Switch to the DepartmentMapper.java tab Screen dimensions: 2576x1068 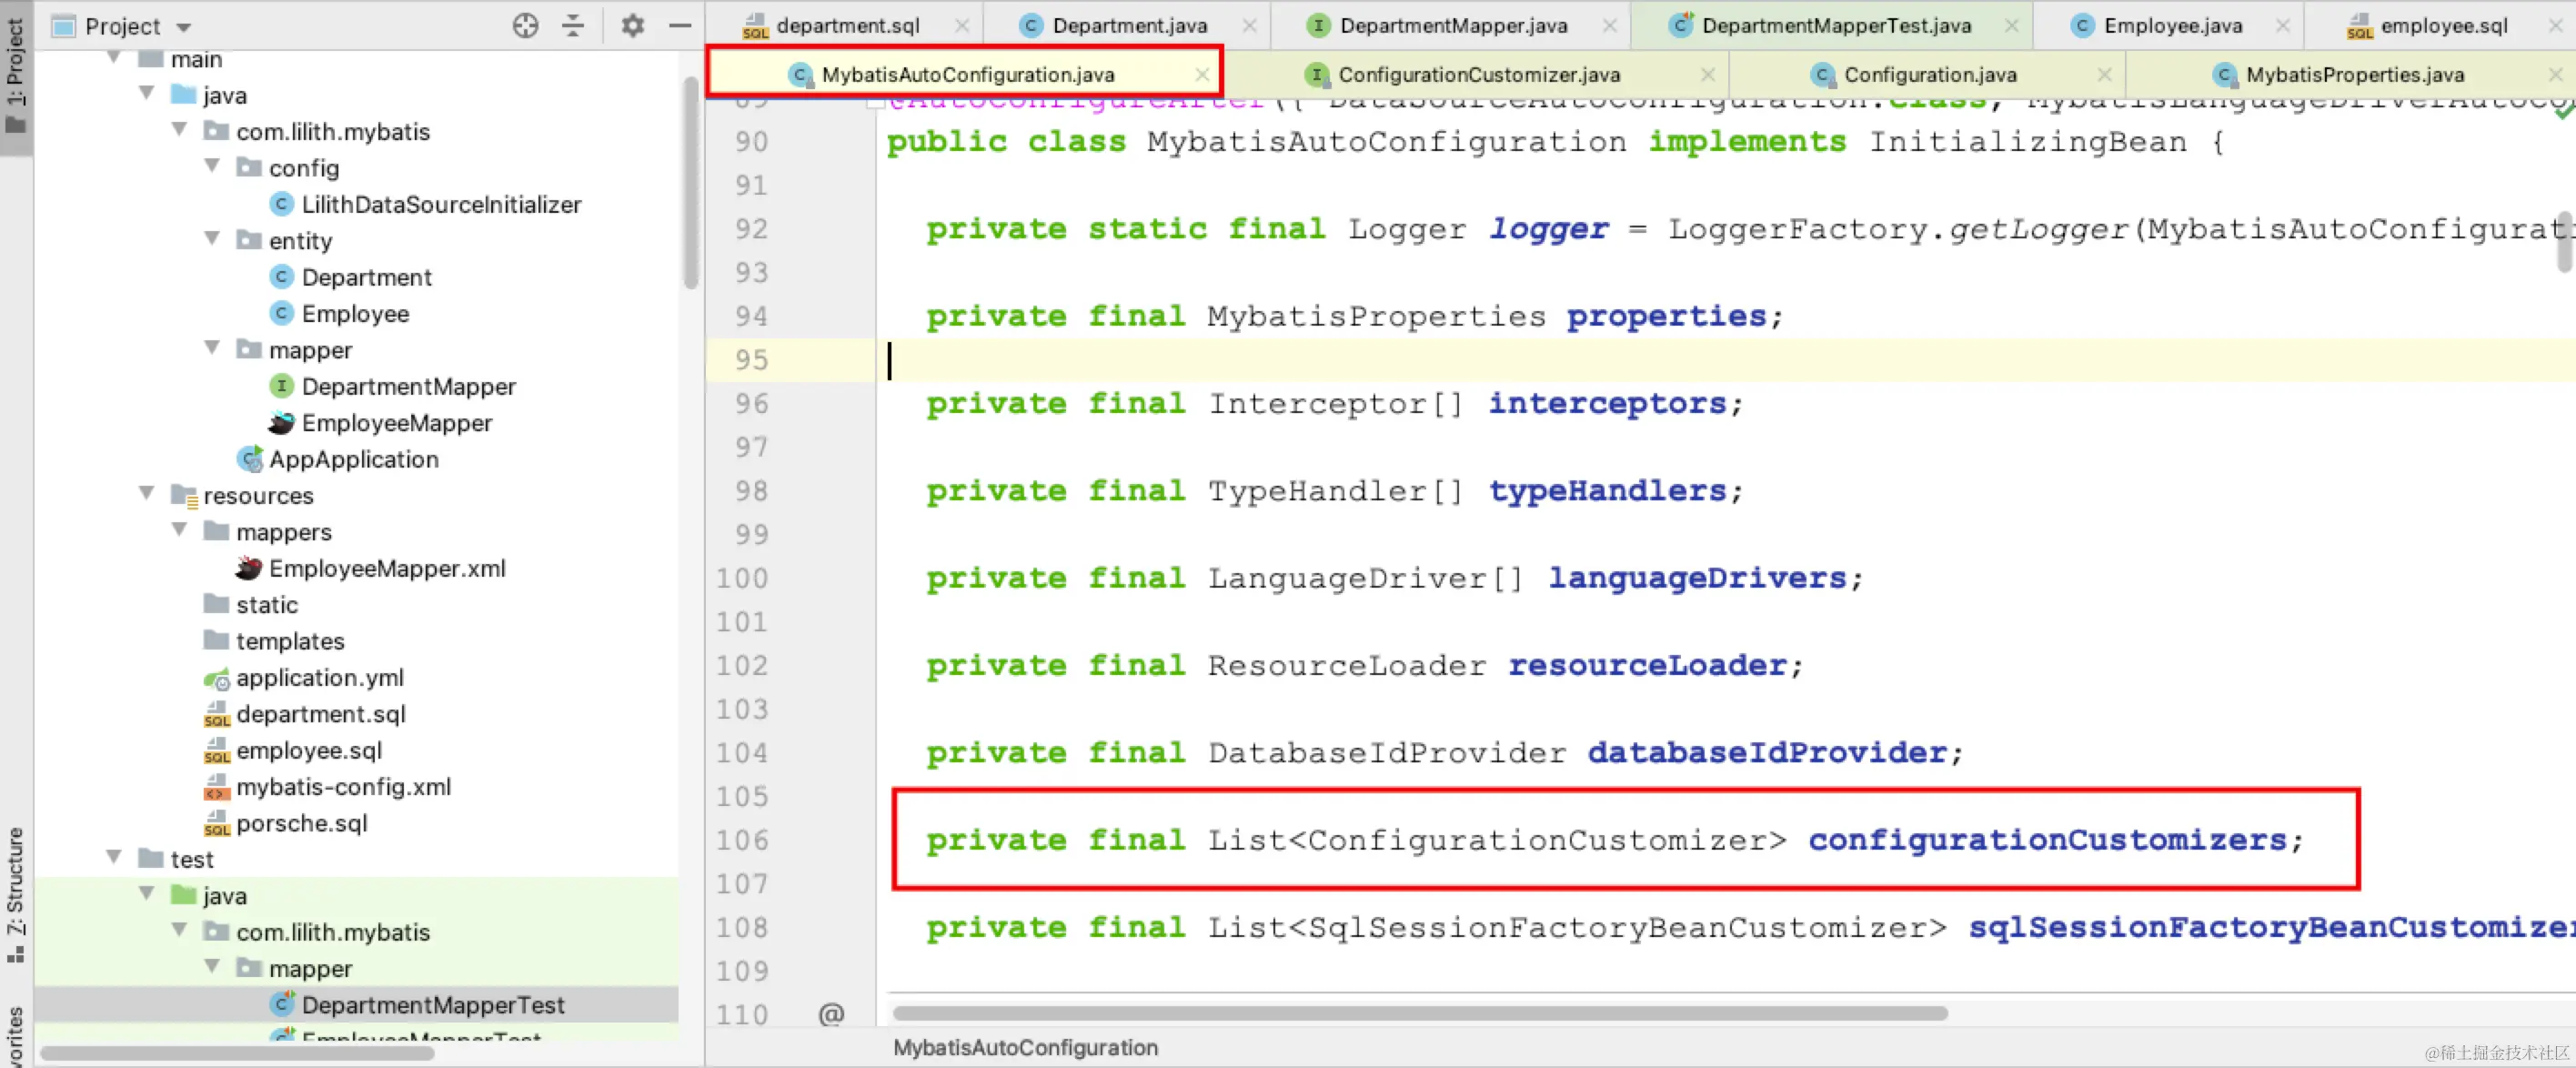click(1452, 25)
